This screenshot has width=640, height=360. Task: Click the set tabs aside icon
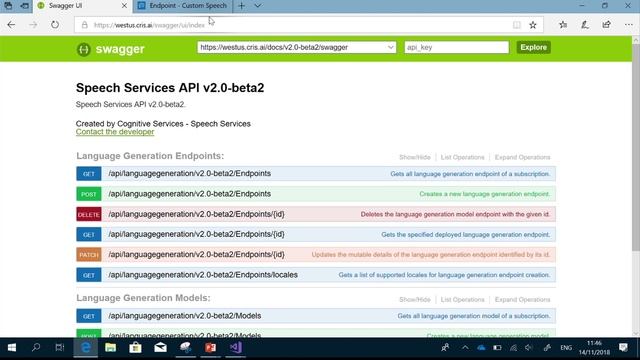[x=24, y=6]
